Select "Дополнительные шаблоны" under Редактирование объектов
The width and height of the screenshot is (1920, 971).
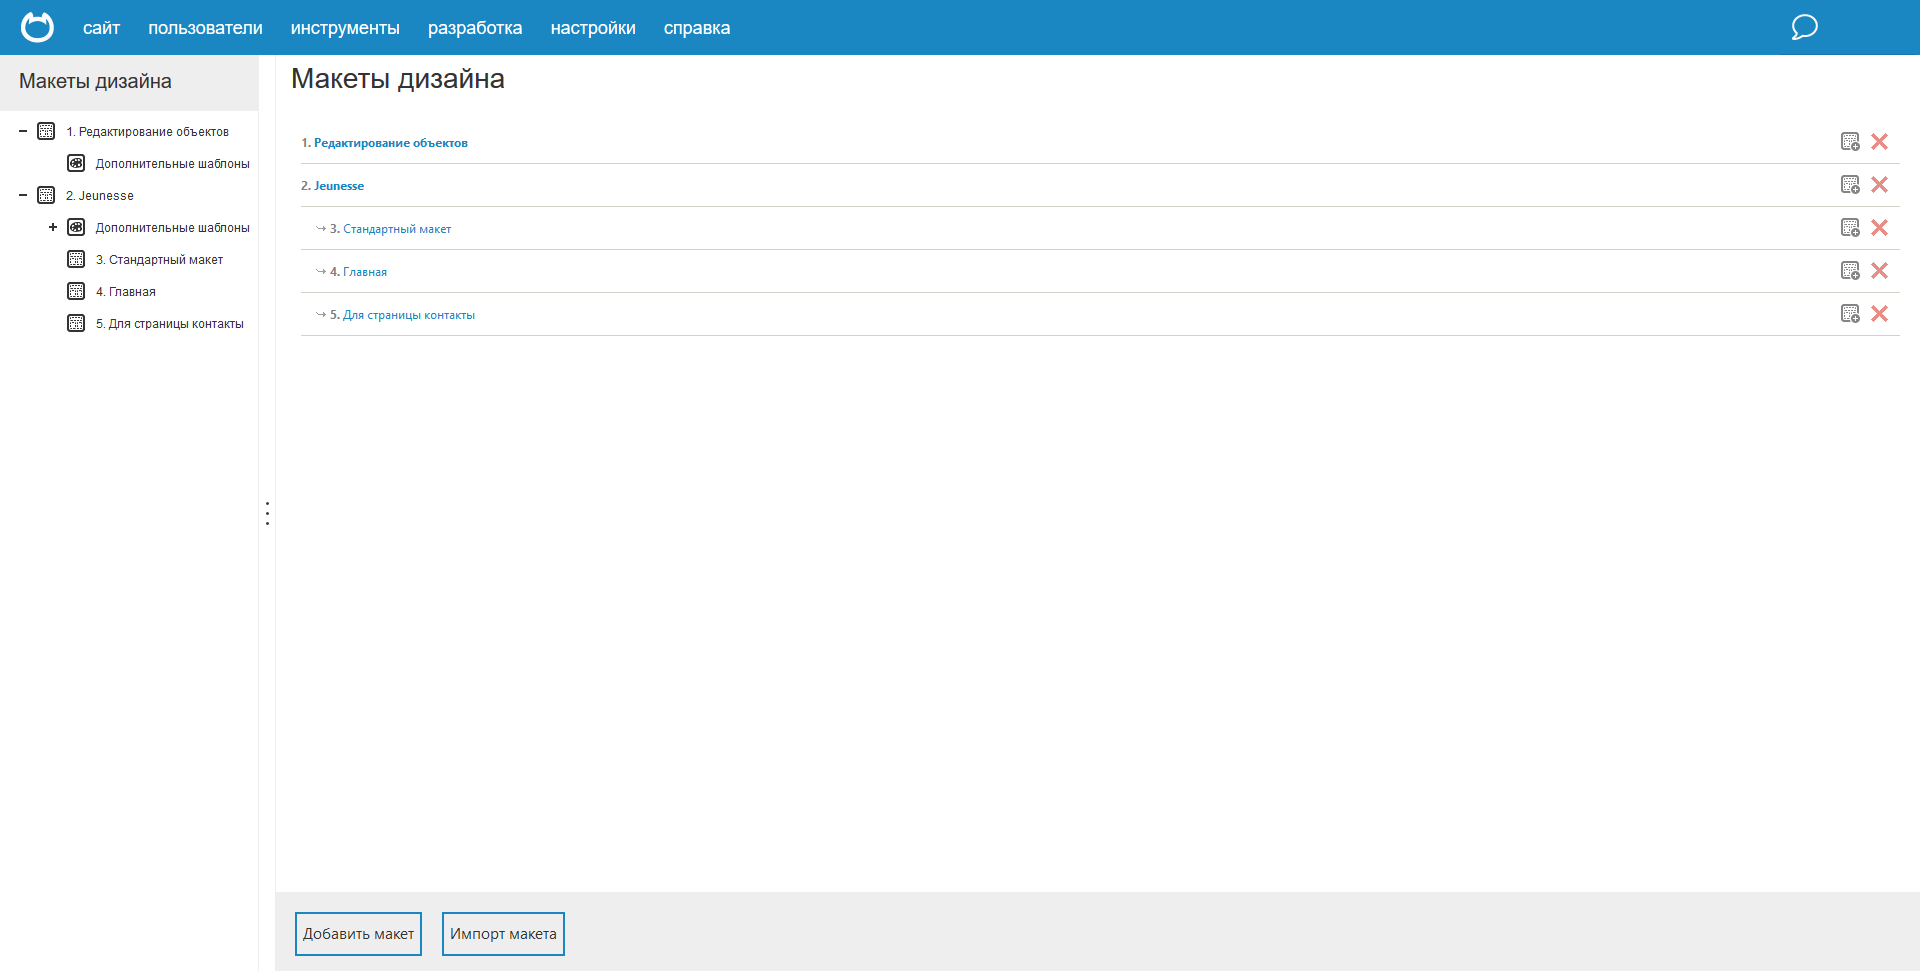(x=172, y=164)
